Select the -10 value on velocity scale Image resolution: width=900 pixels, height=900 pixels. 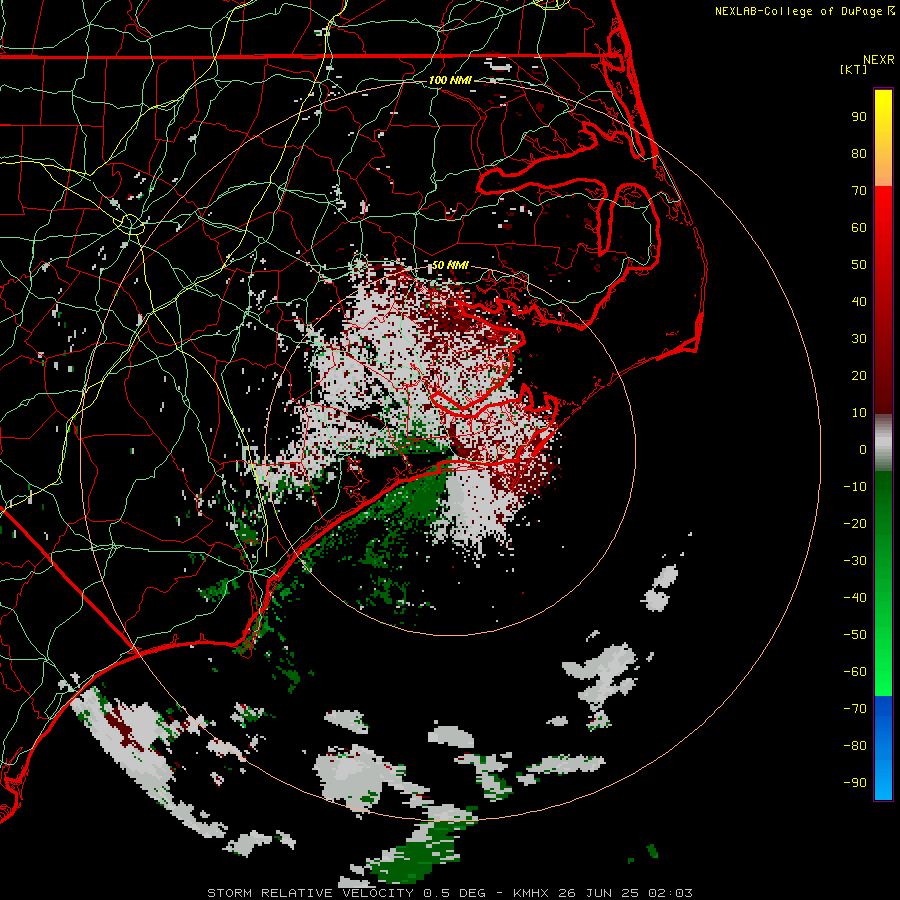tap(855, 487)
